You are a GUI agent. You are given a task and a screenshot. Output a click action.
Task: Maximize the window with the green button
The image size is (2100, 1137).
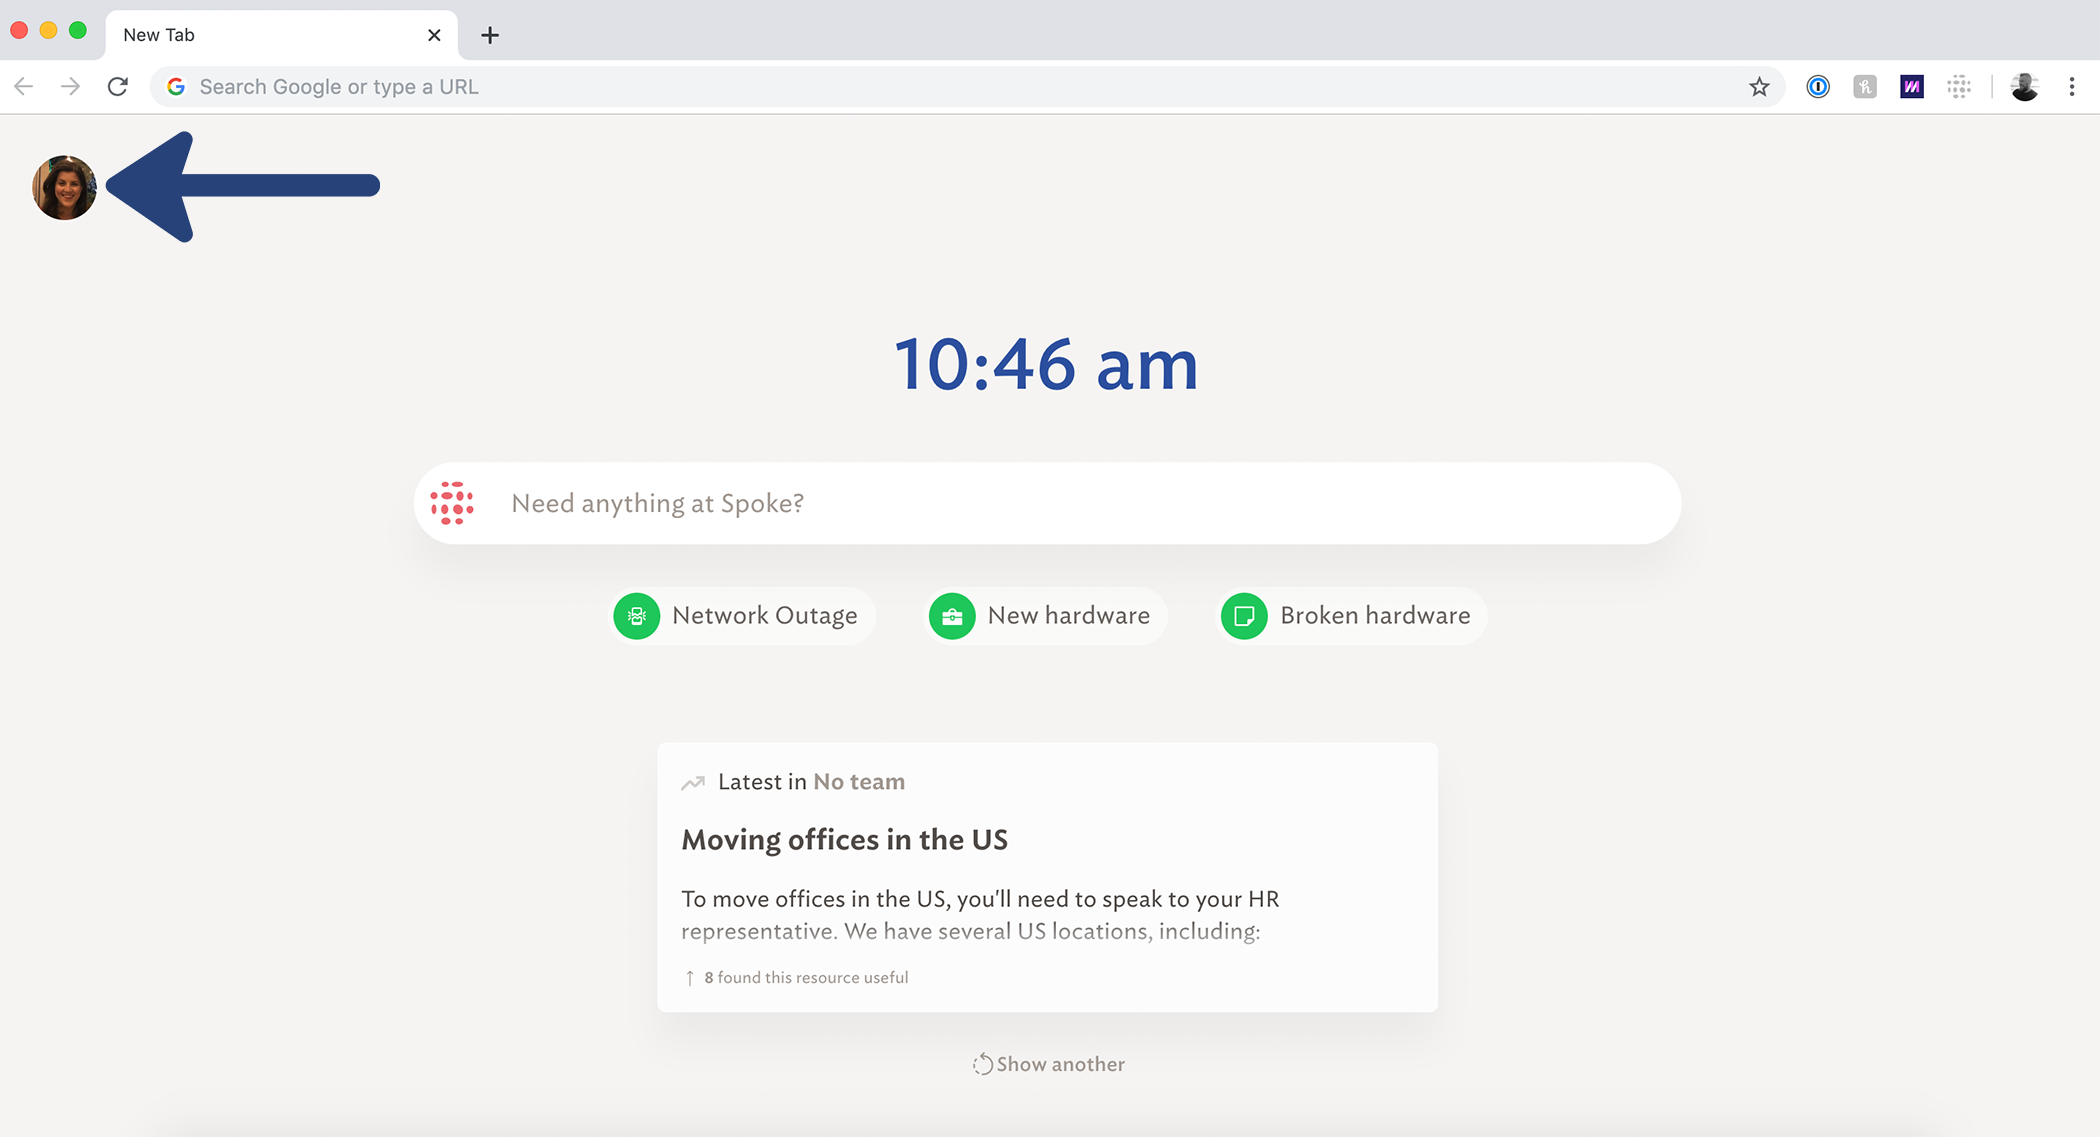78,30
